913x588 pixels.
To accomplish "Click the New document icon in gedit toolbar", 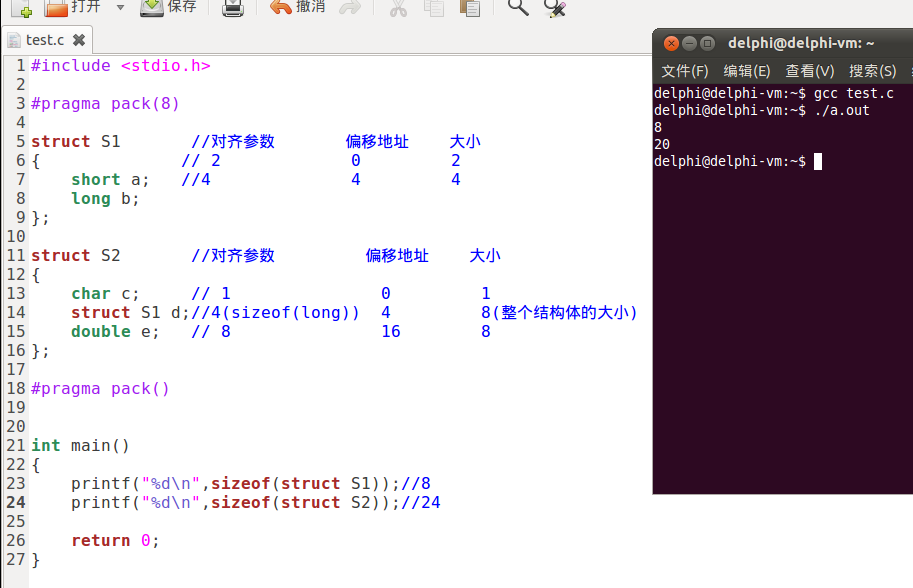I will tap(21, 8).
